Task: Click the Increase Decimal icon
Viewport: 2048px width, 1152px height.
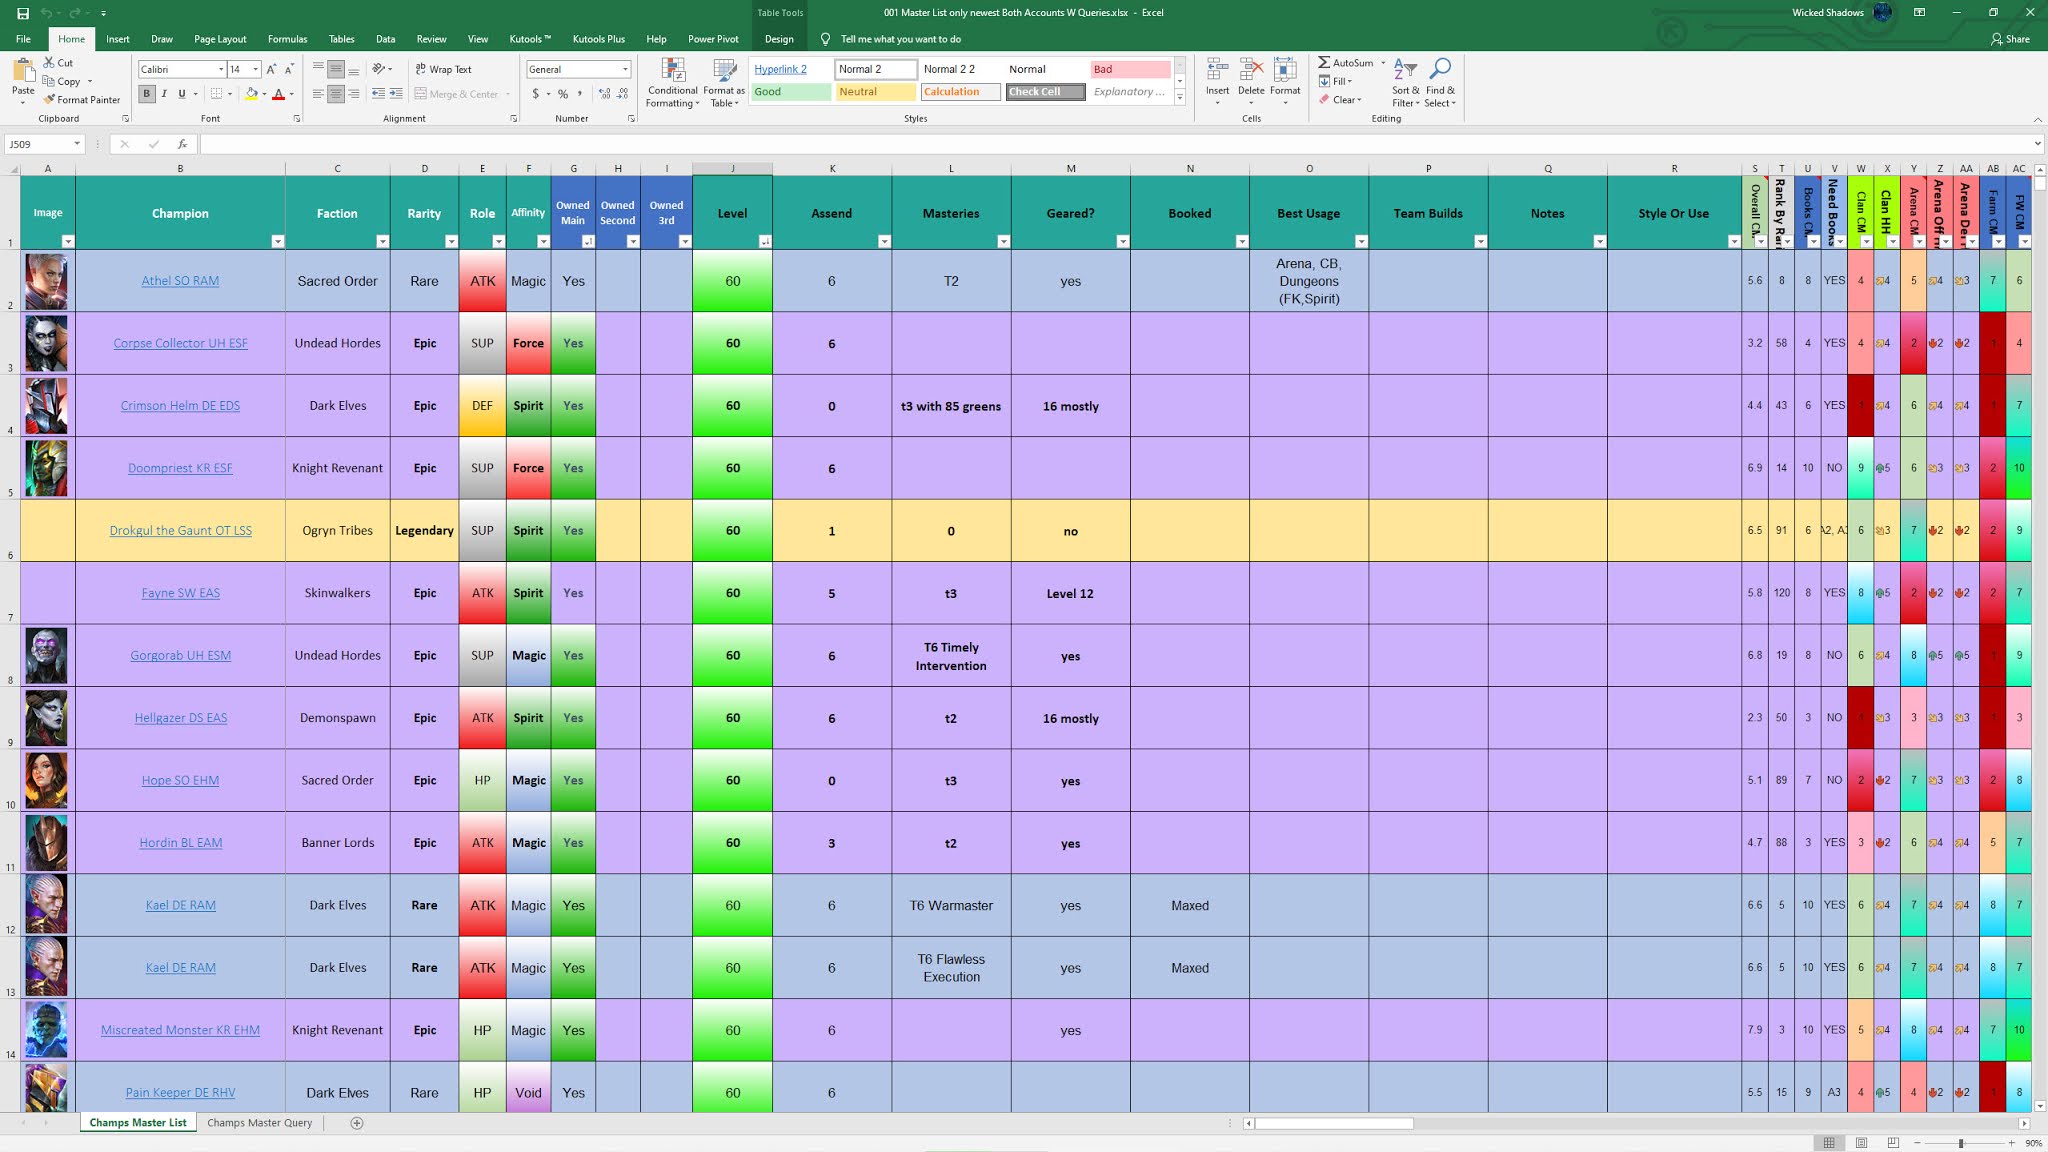Action: click(x=604, y=94)
